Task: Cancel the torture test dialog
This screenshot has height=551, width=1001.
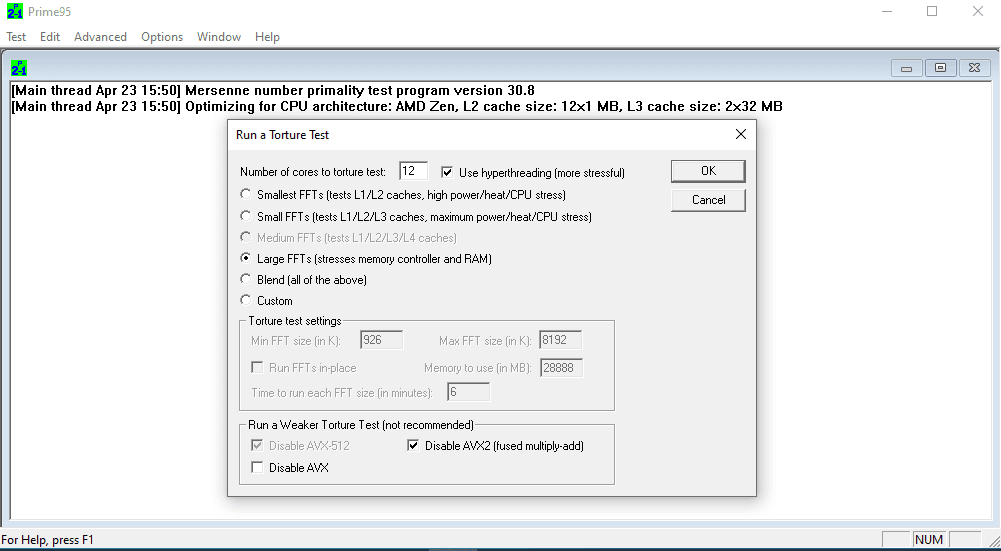Action: (x=708, y=200)
